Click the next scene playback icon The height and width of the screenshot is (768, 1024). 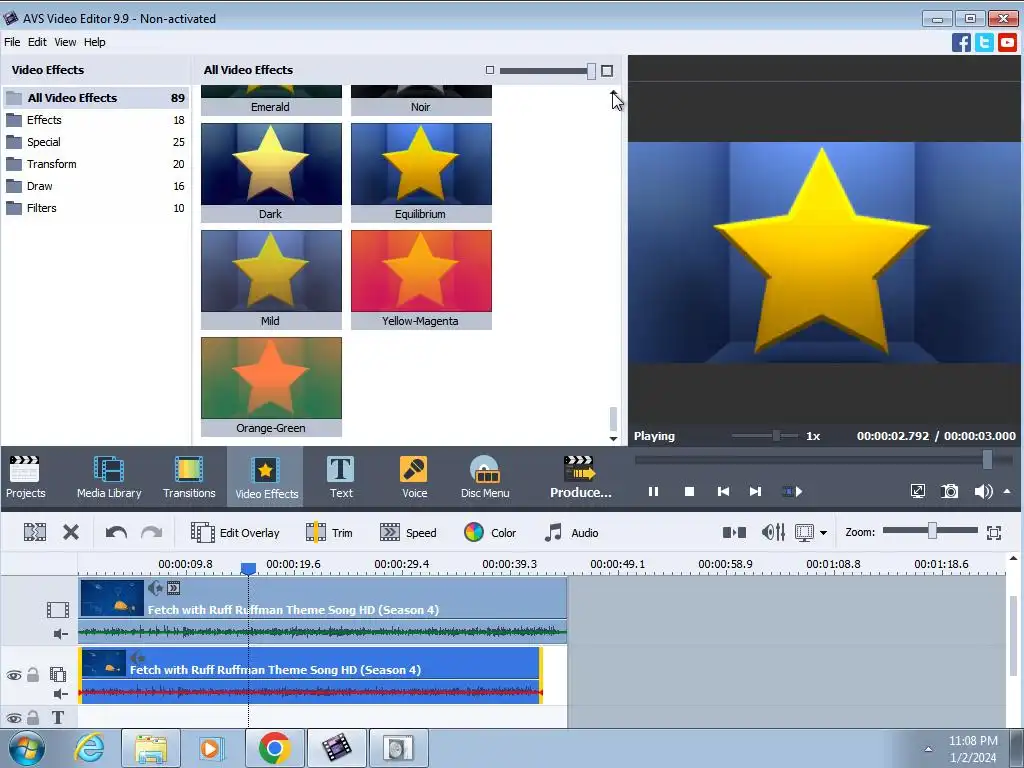(792, 492)
